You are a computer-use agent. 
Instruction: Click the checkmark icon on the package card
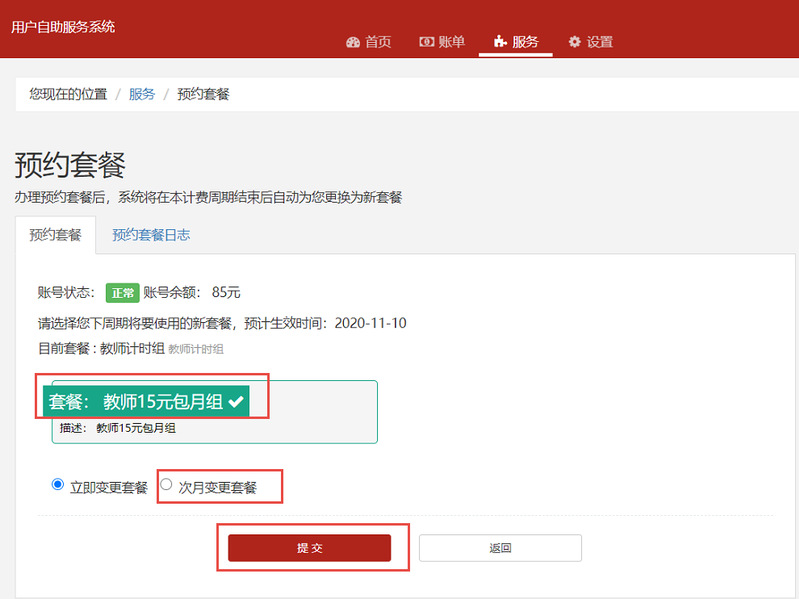pos(236,401)
